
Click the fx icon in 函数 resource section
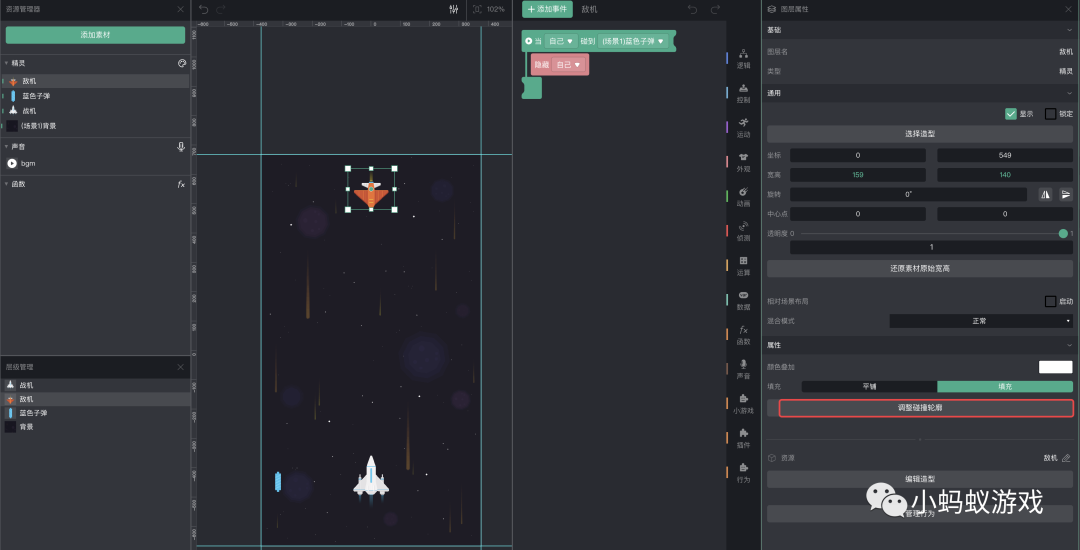pos(181,184)
